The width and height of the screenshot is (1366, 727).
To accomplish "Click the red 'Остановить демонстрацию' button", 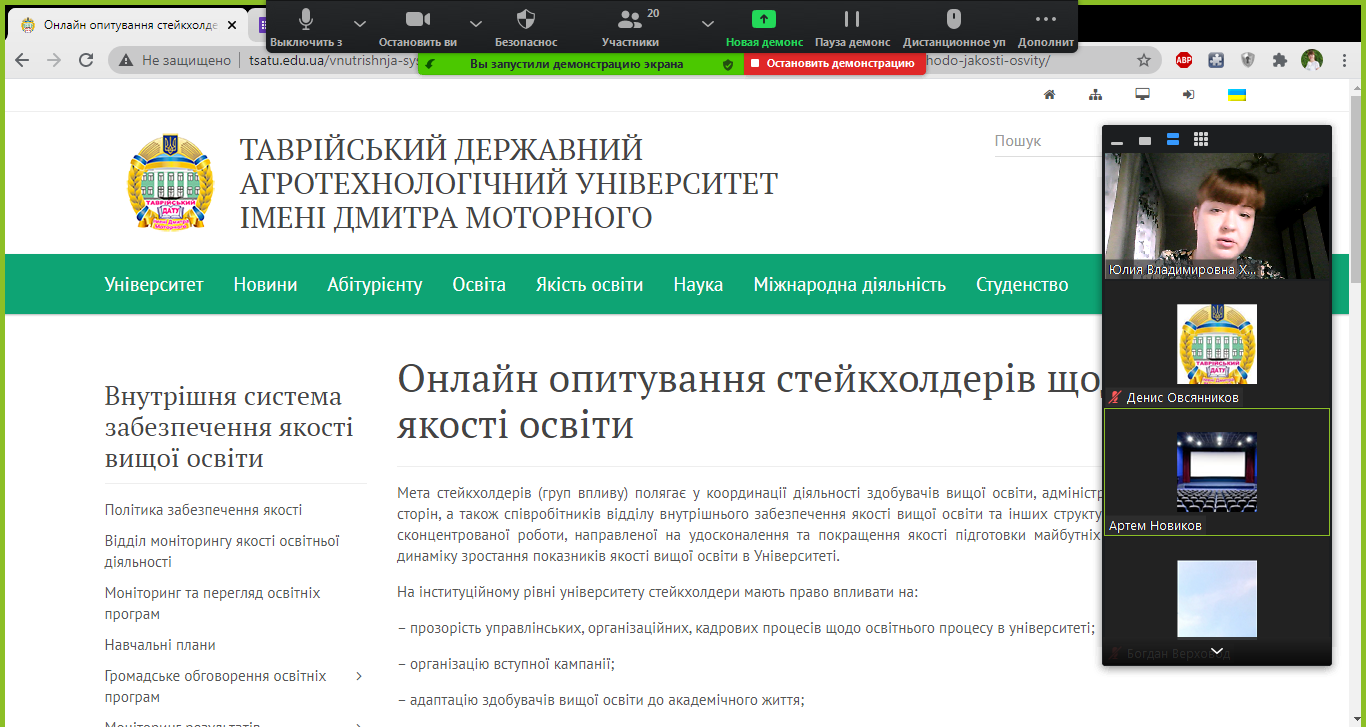I will click(x=834, y=64).
